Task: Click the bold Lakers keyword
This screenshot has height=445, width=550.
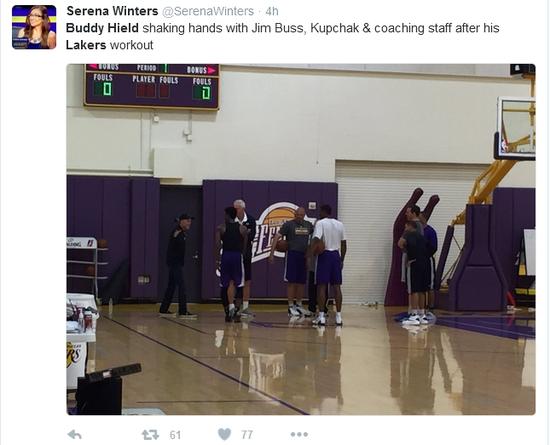Action: point(86,45)
